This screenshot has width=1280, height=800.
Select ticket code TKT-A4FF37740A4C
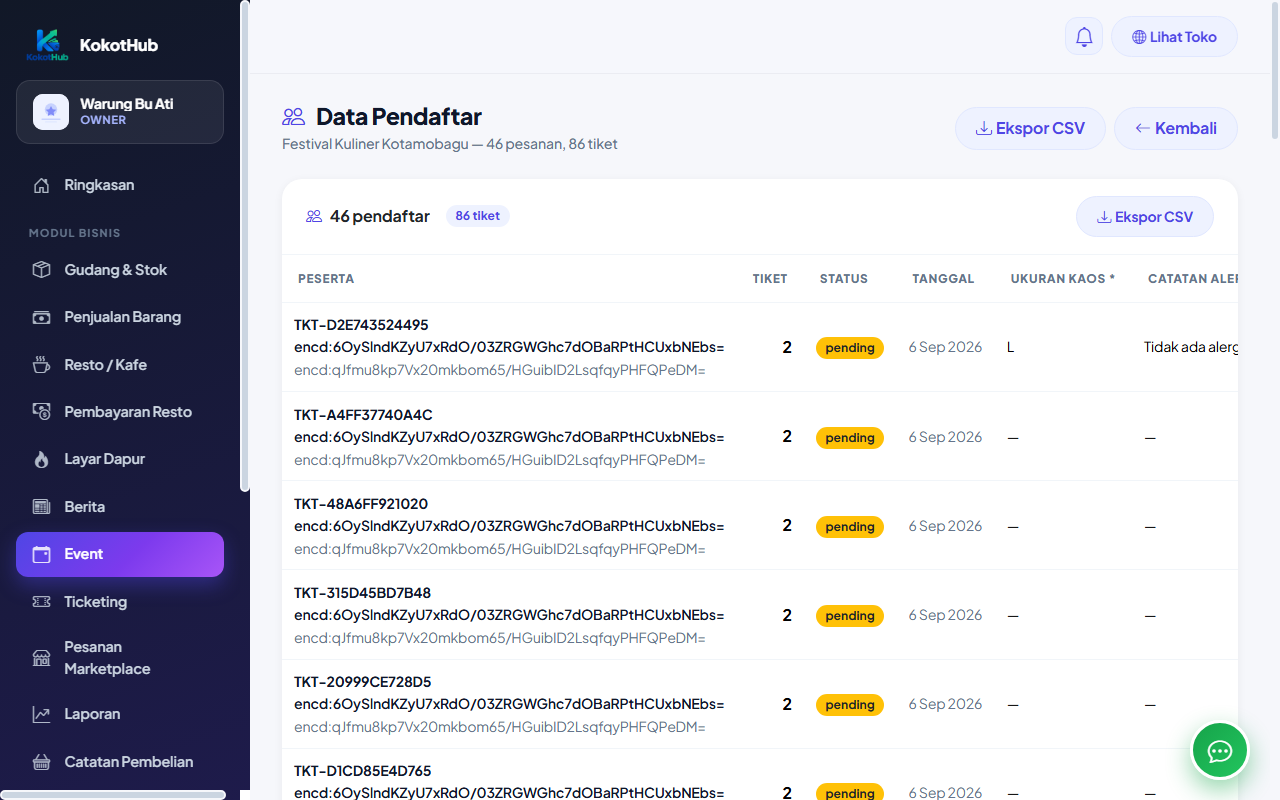(363, 415)
